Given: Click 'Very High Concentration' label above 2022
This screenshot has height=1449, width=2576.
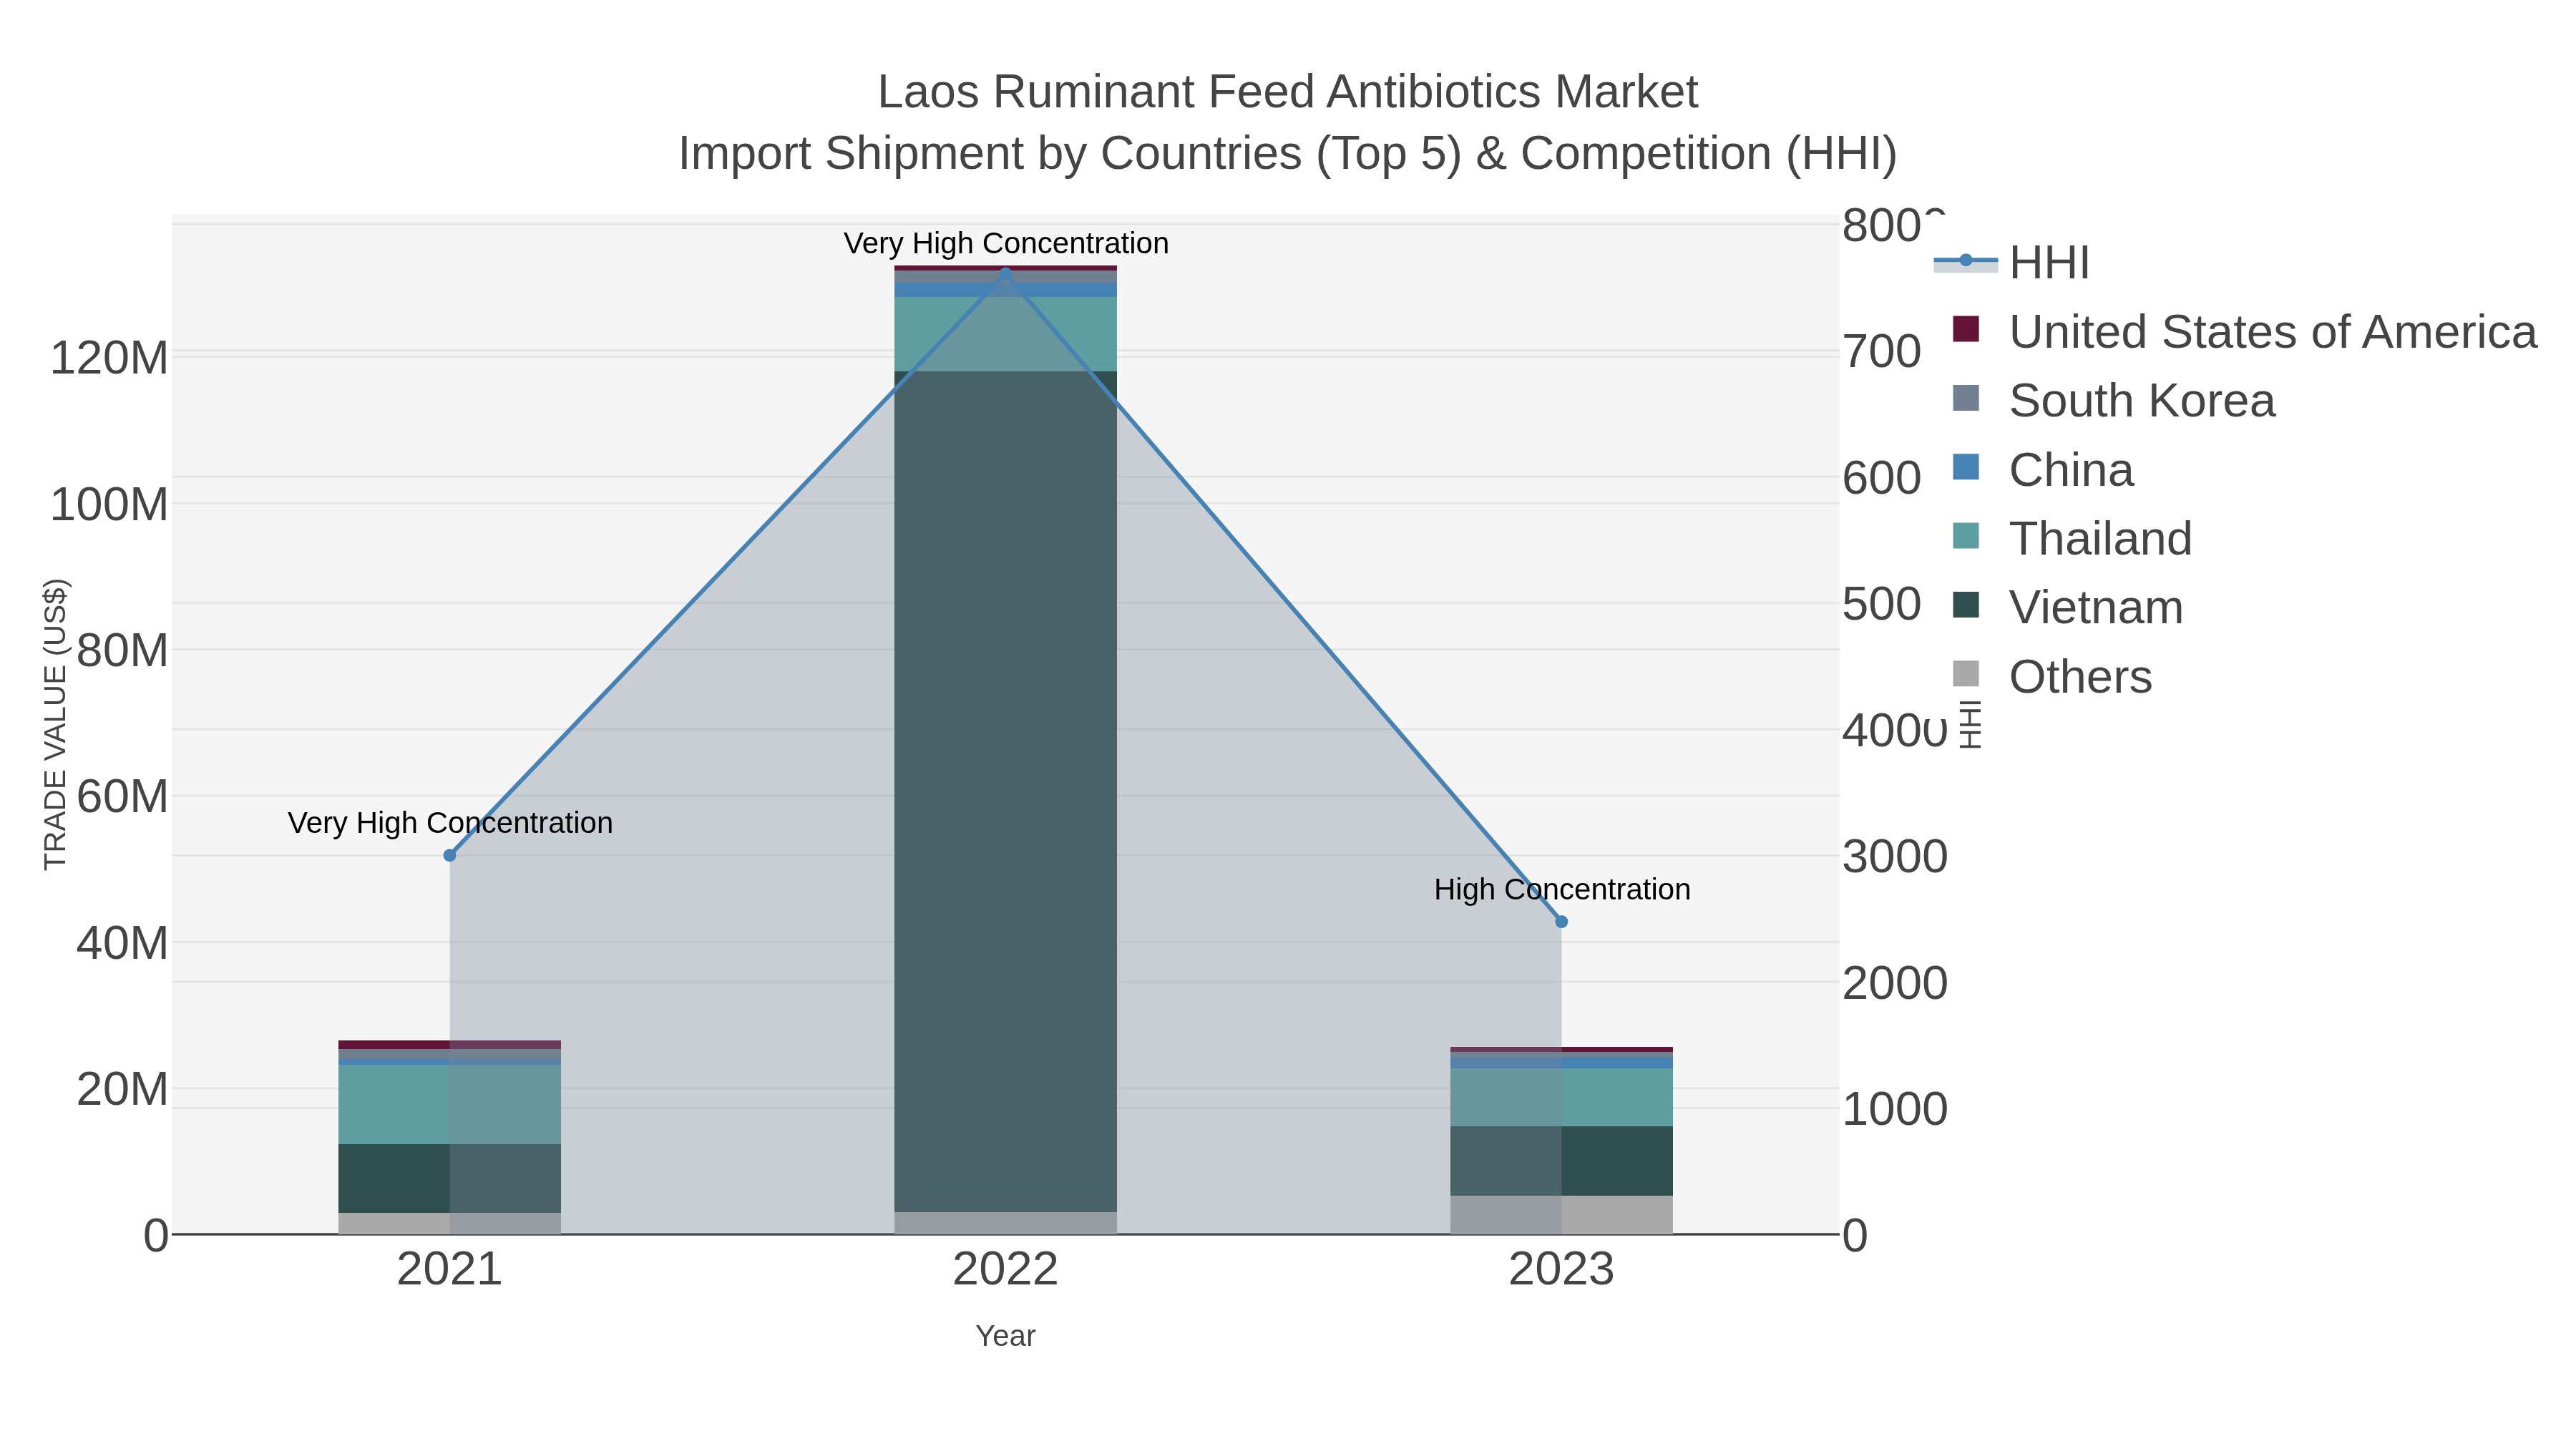Looking at the screenshot, I should (x=1006, y=243).
